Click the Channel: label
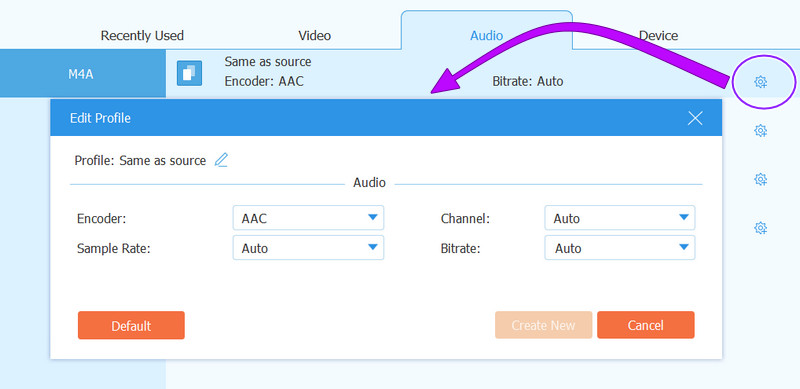Screen dimensions: 800x389 (465, 218)
